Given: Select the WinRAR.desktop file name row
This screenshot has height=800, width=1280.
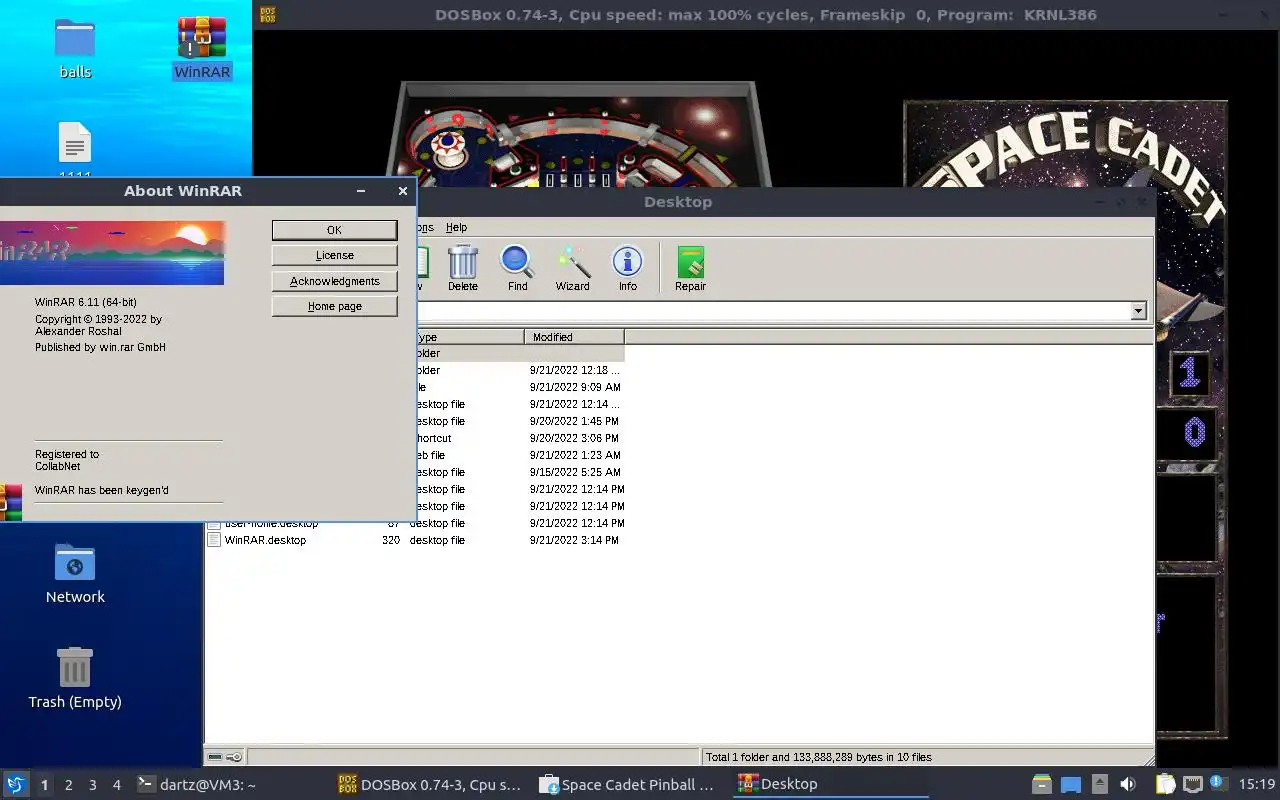Looking at the screenshot, I should (265, 540).
